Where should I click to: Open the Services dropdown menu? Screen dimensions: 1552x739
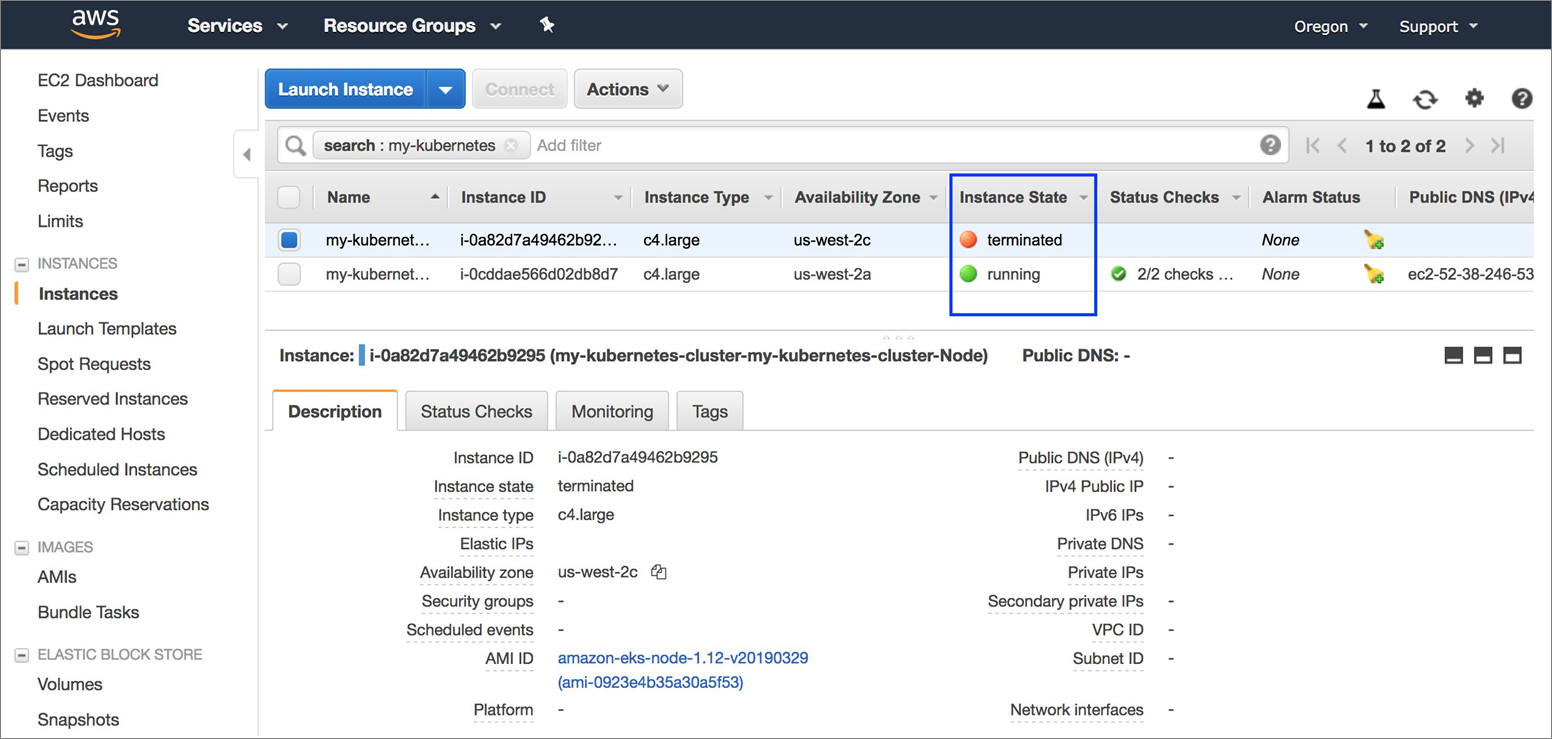(237, 26)
